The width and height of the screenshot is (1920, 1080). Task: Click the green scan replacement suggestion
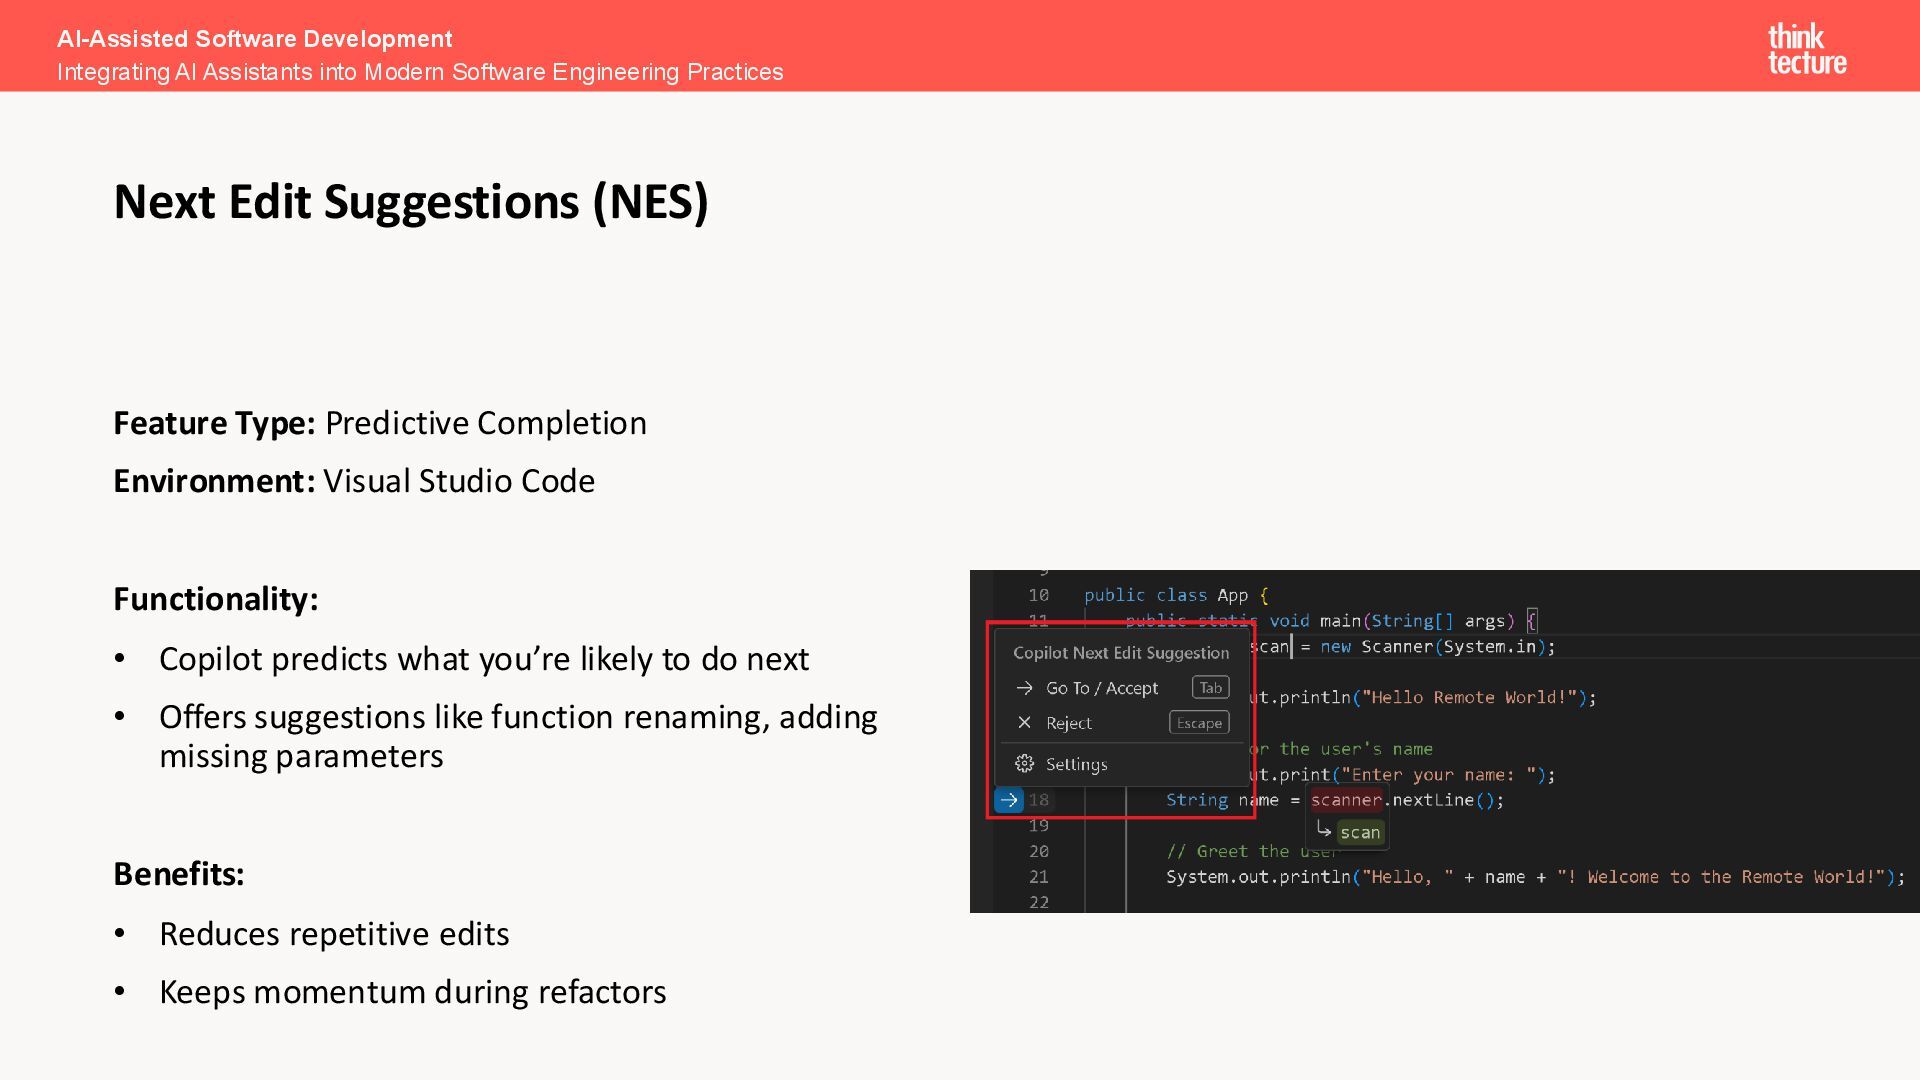coord(1360,832)
